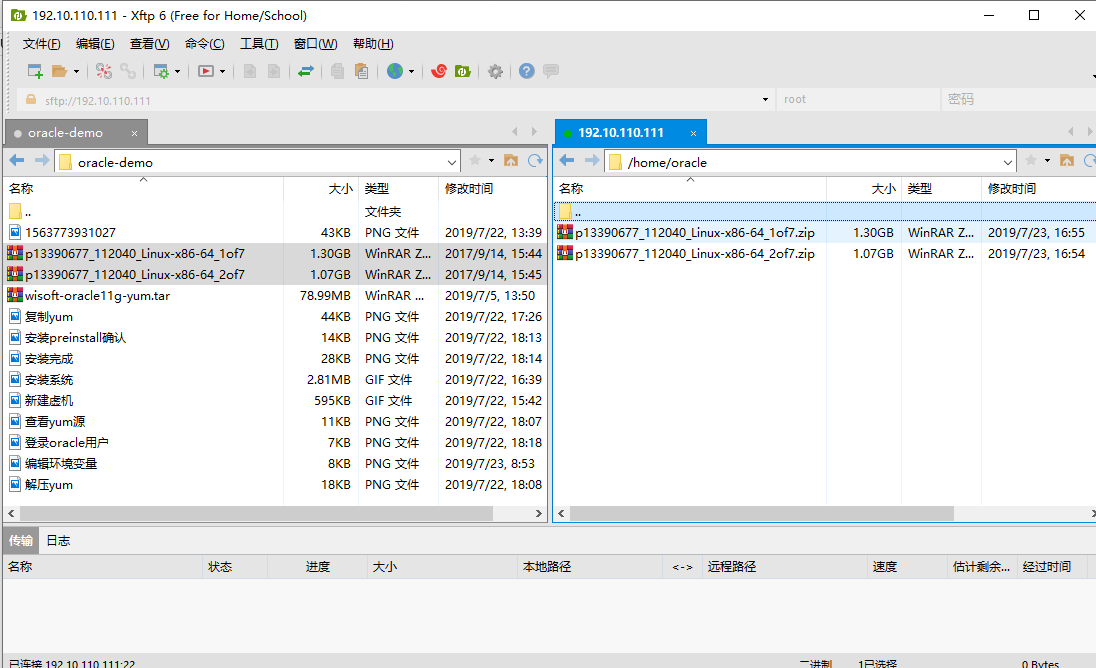This screenshot has height=668, width=1096.
Task: Open the local pane bookmark star dropdown
Action: point(491,161)
